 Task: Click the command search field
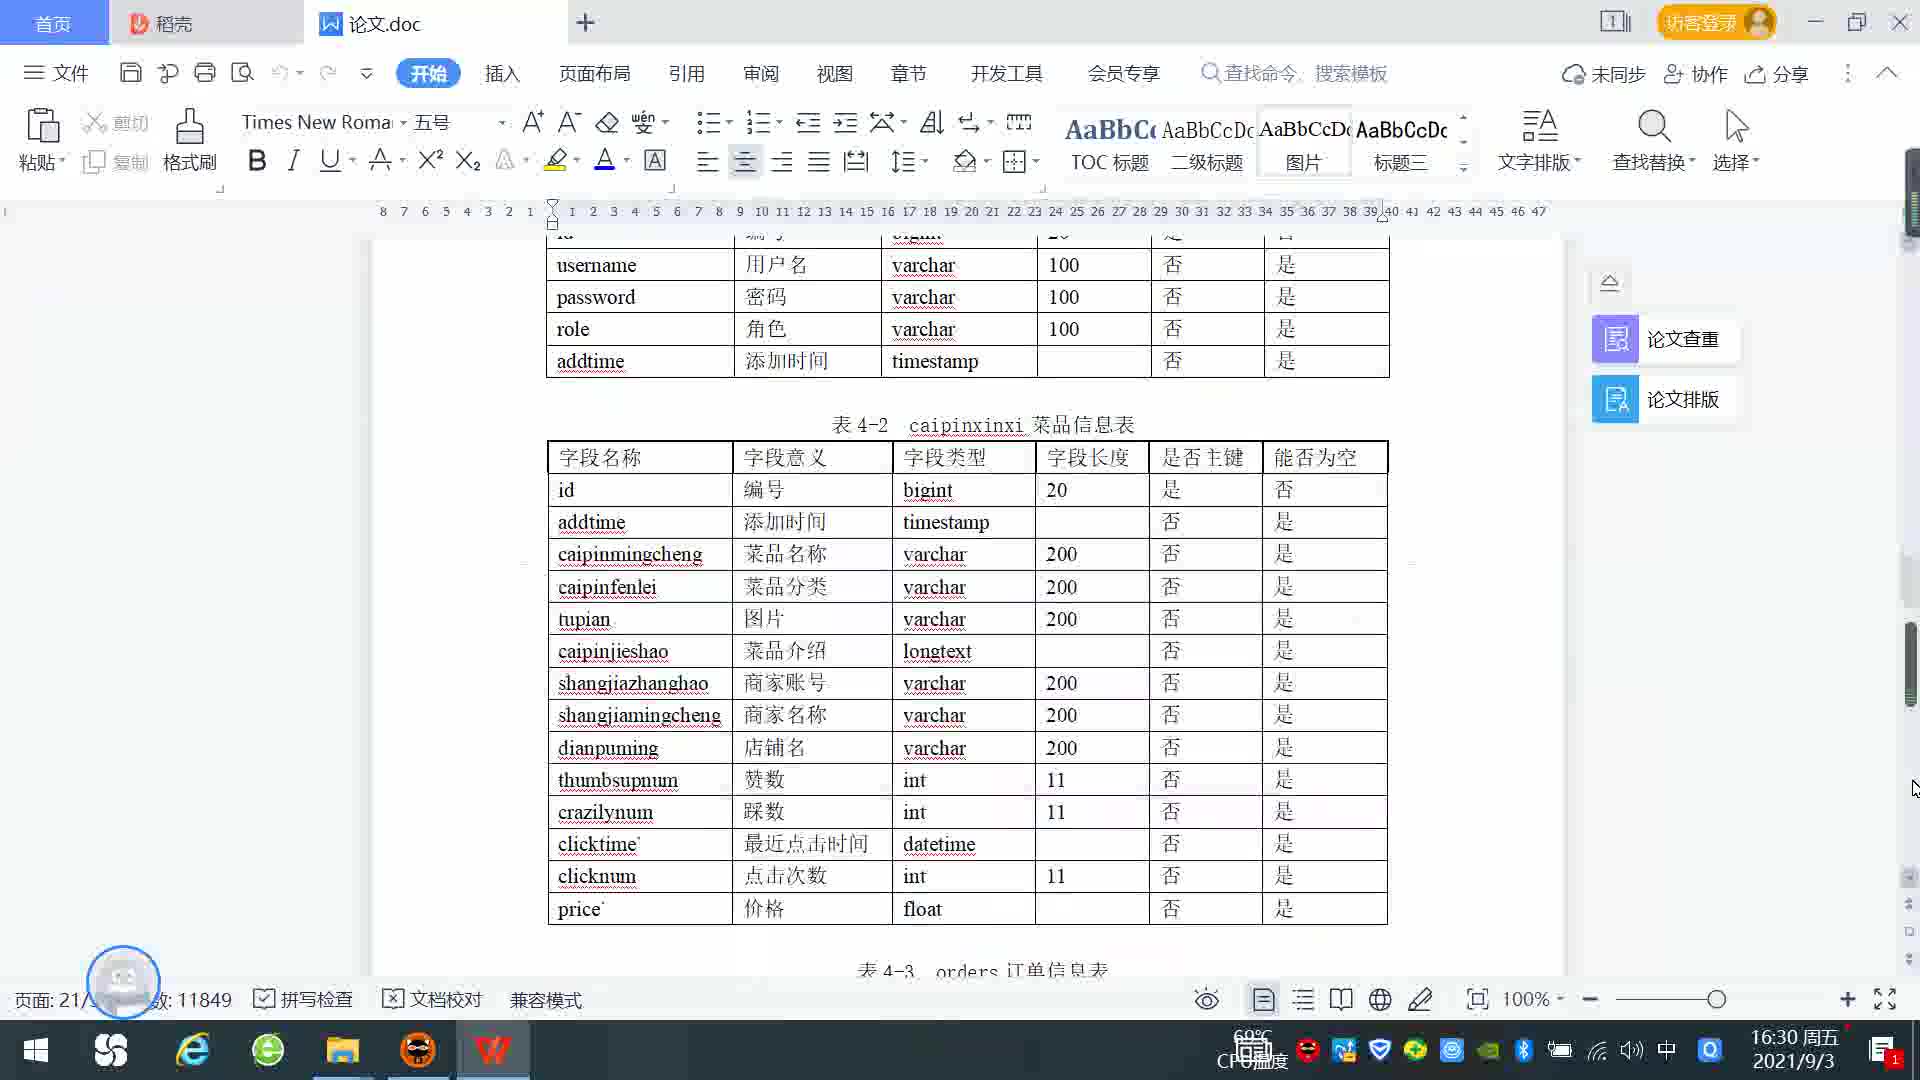1295,73
